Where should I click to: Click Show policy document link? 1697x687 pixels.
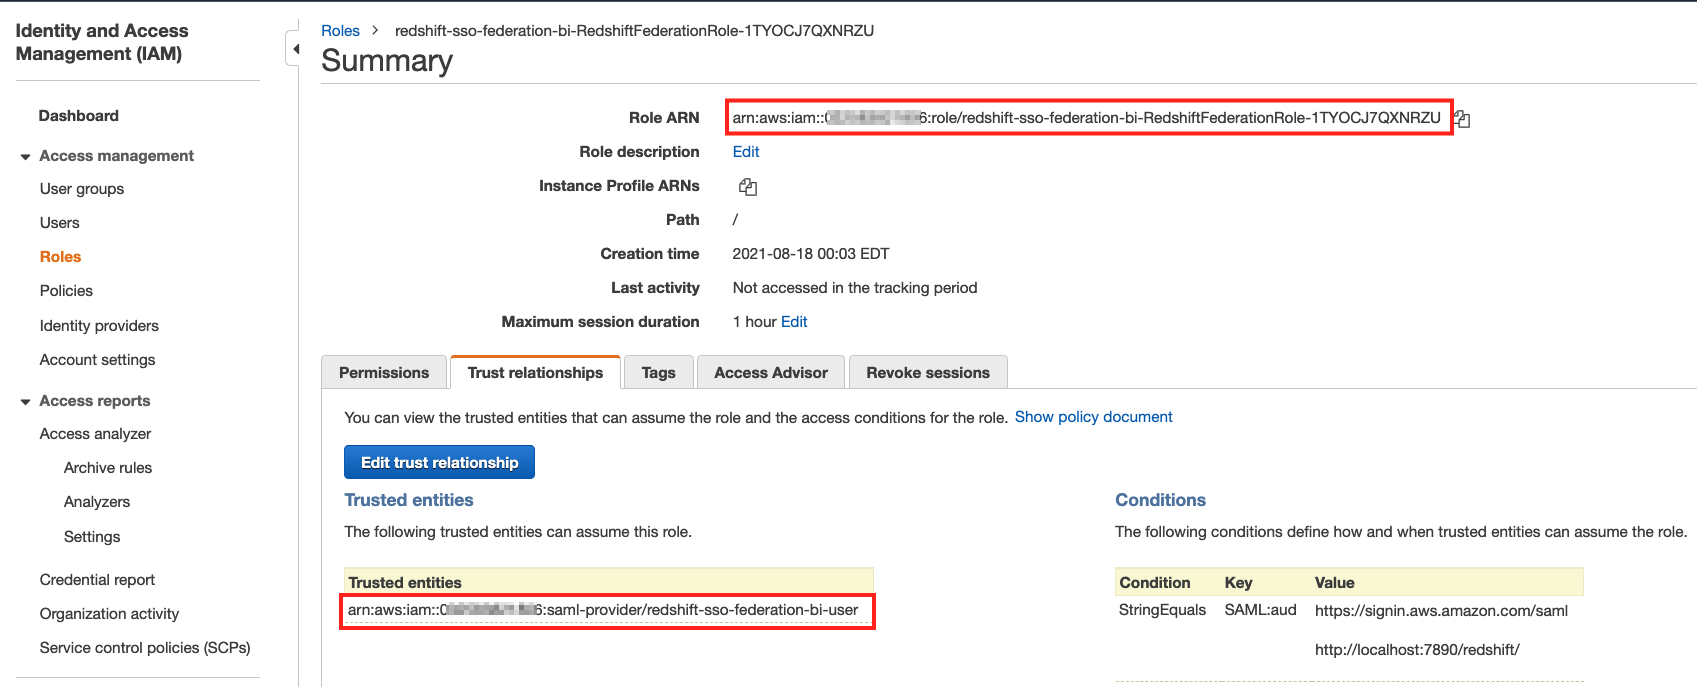pyautogui.click(x=1093, y=417)
